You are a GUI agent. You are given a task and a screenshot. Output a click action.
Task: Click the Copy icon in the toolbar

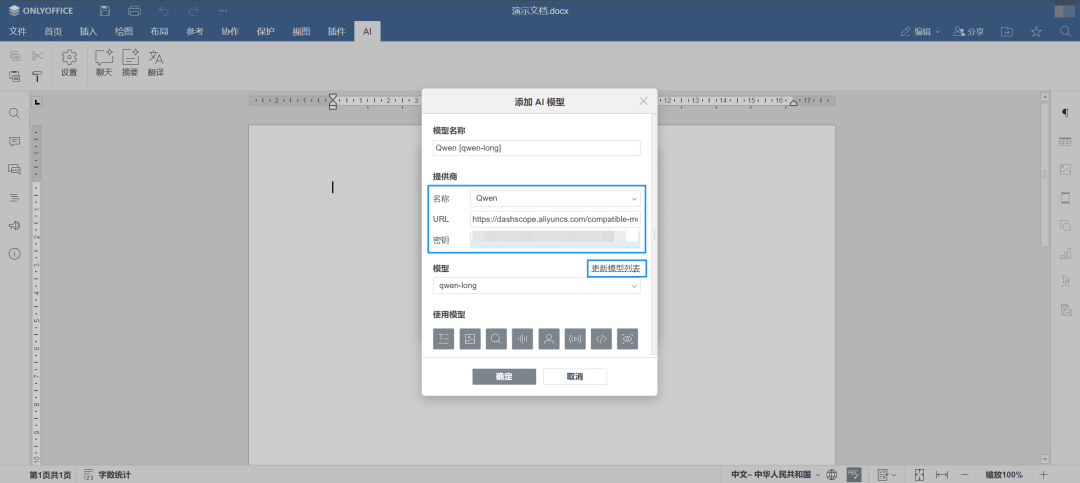pyautogui.click(x=14, y=56)
